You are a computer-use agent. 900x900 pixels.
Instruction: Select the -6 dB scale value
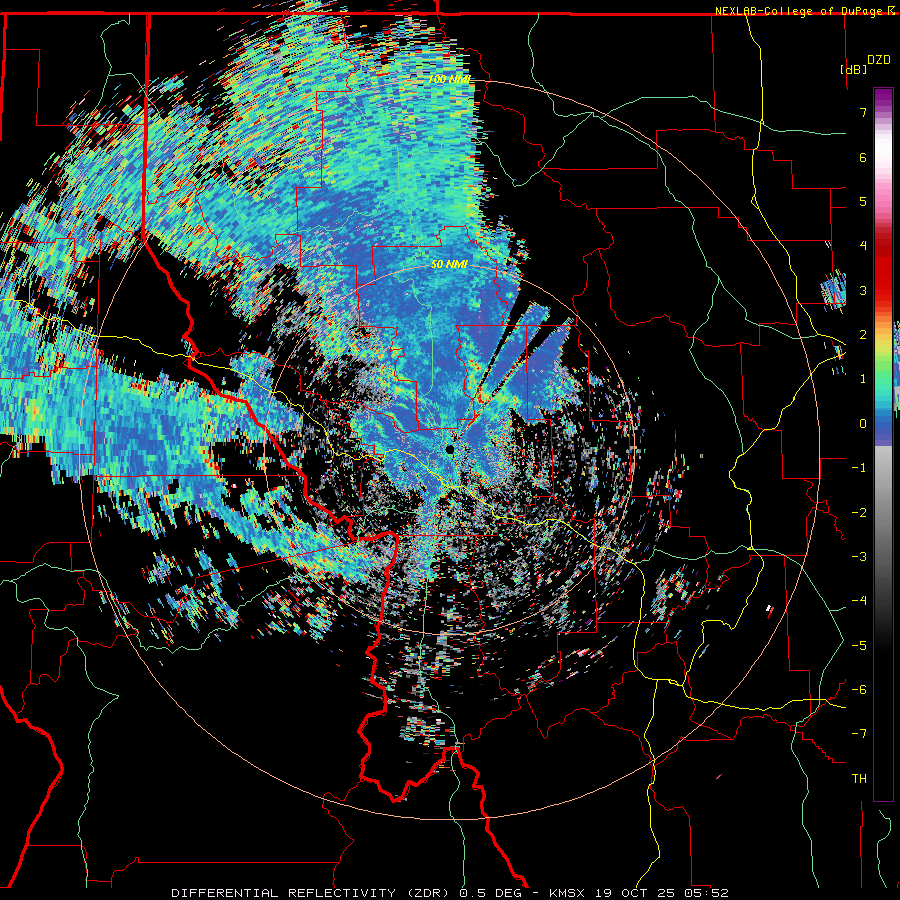(859, 690)
